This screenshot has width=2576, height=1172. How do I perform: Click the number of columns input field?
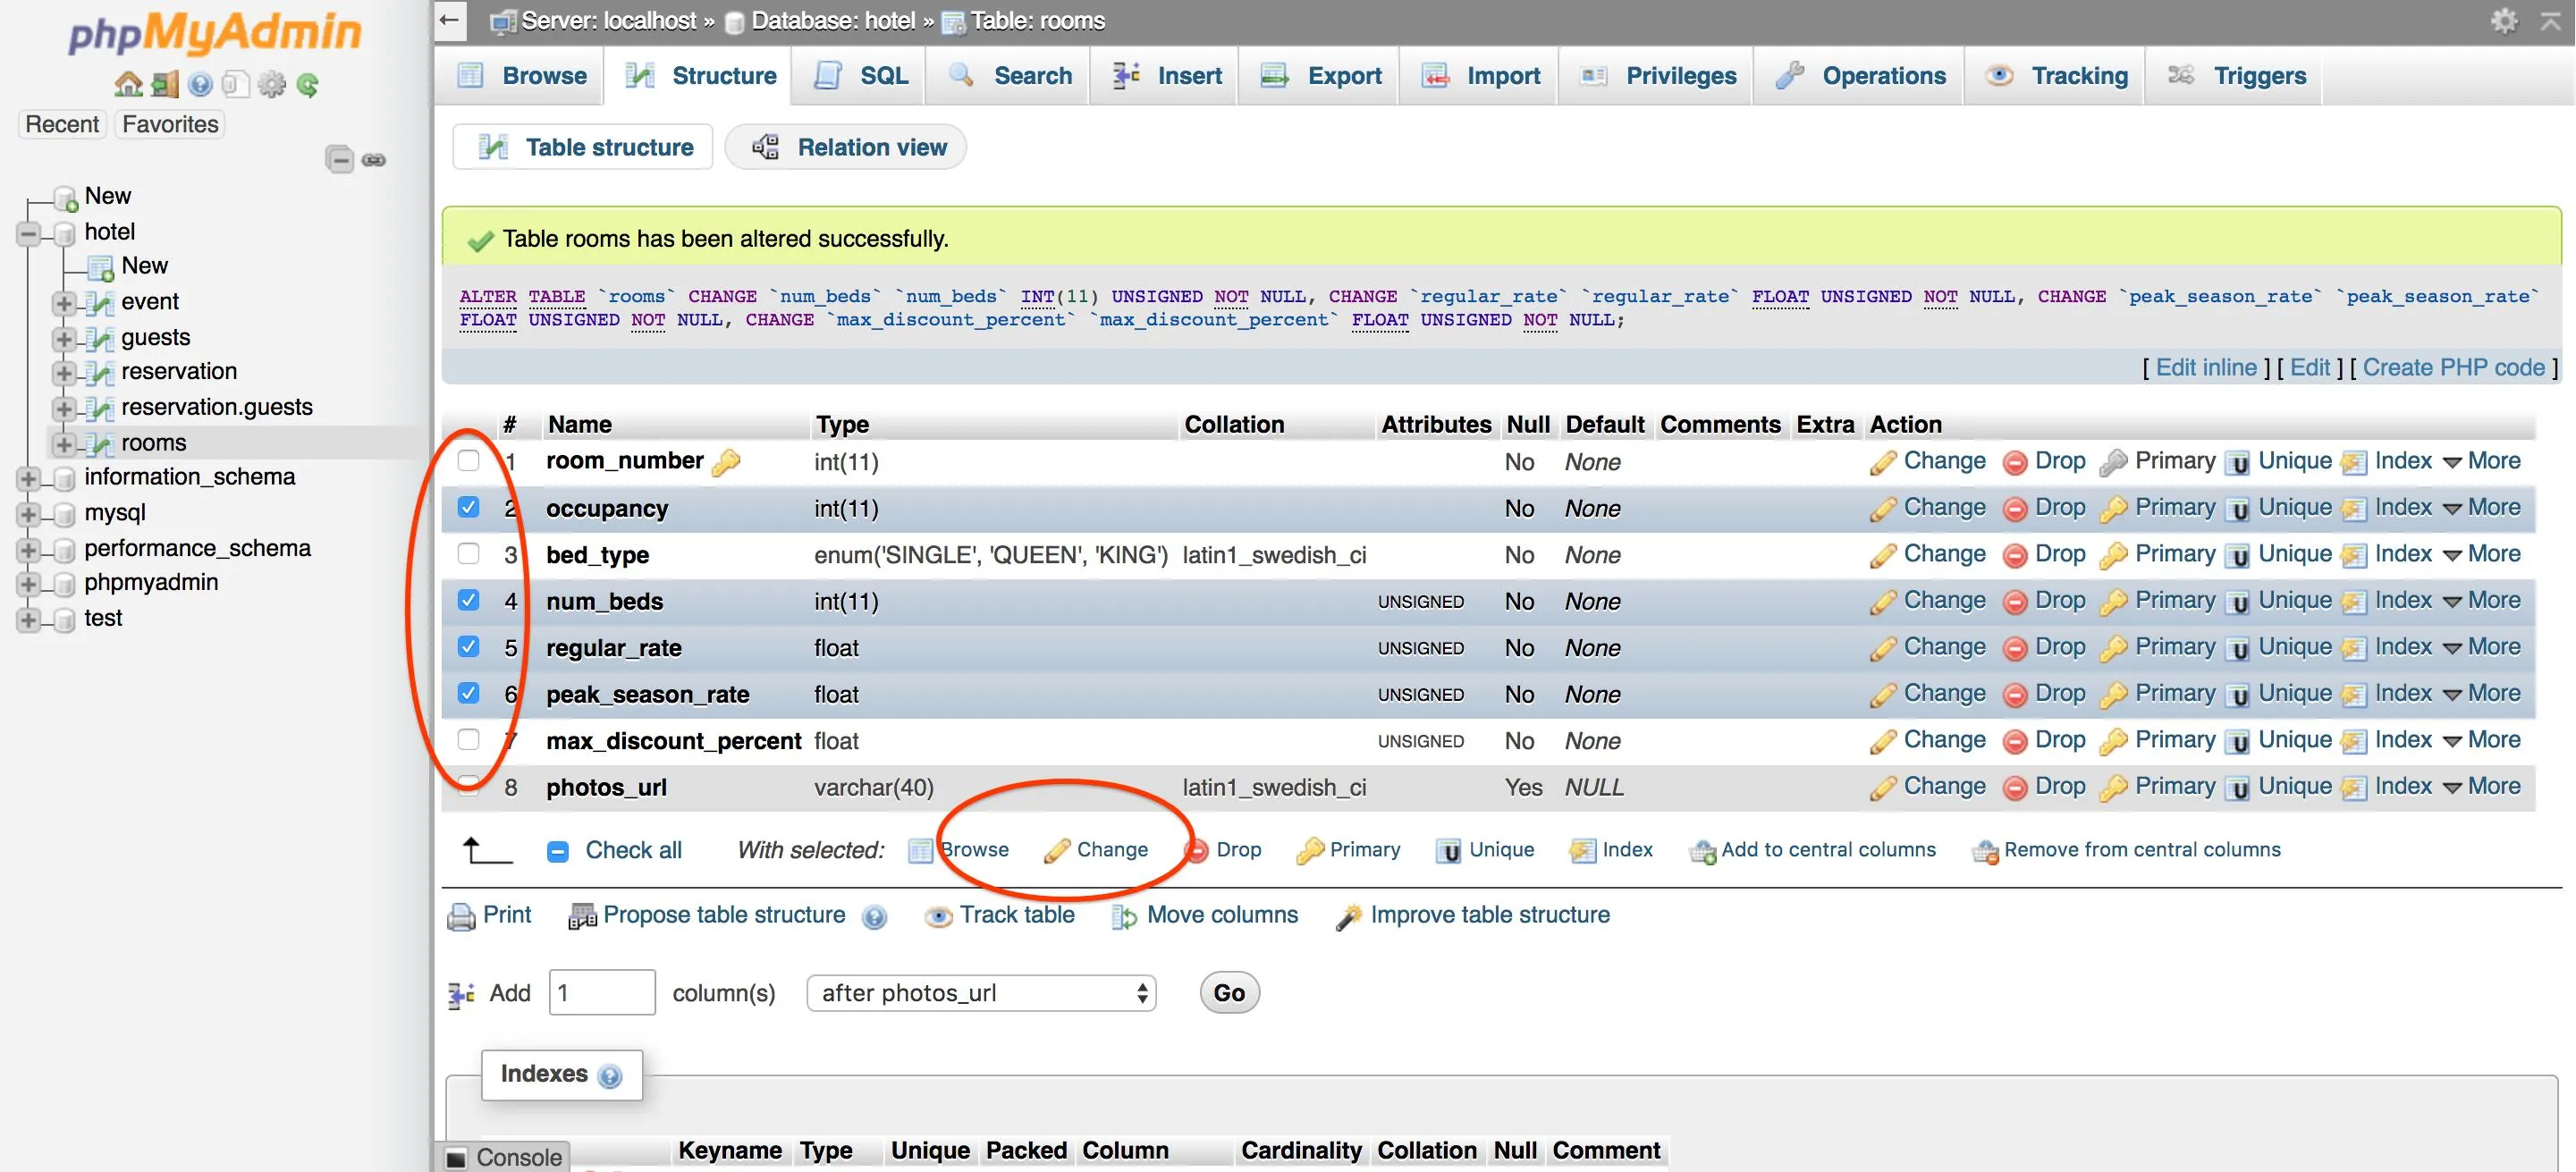(x=601, y=992)
